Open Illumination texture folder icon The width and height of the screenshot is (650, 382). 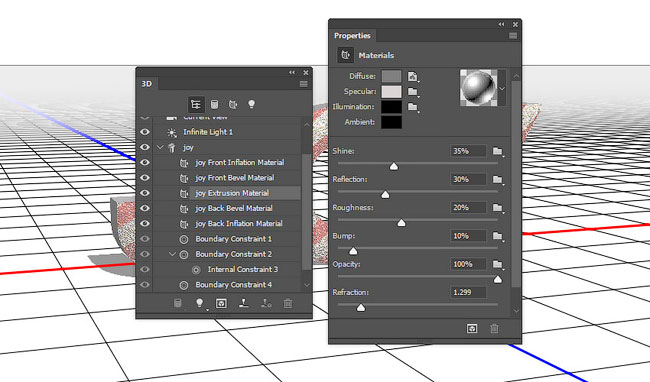tap(412, 107)
